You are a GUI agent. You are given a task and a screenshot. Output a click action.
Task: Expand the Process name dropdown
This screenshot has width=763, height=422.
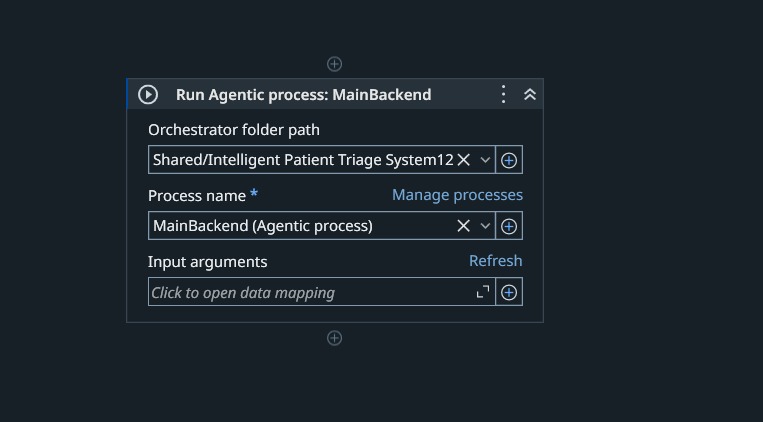(485, 226)
